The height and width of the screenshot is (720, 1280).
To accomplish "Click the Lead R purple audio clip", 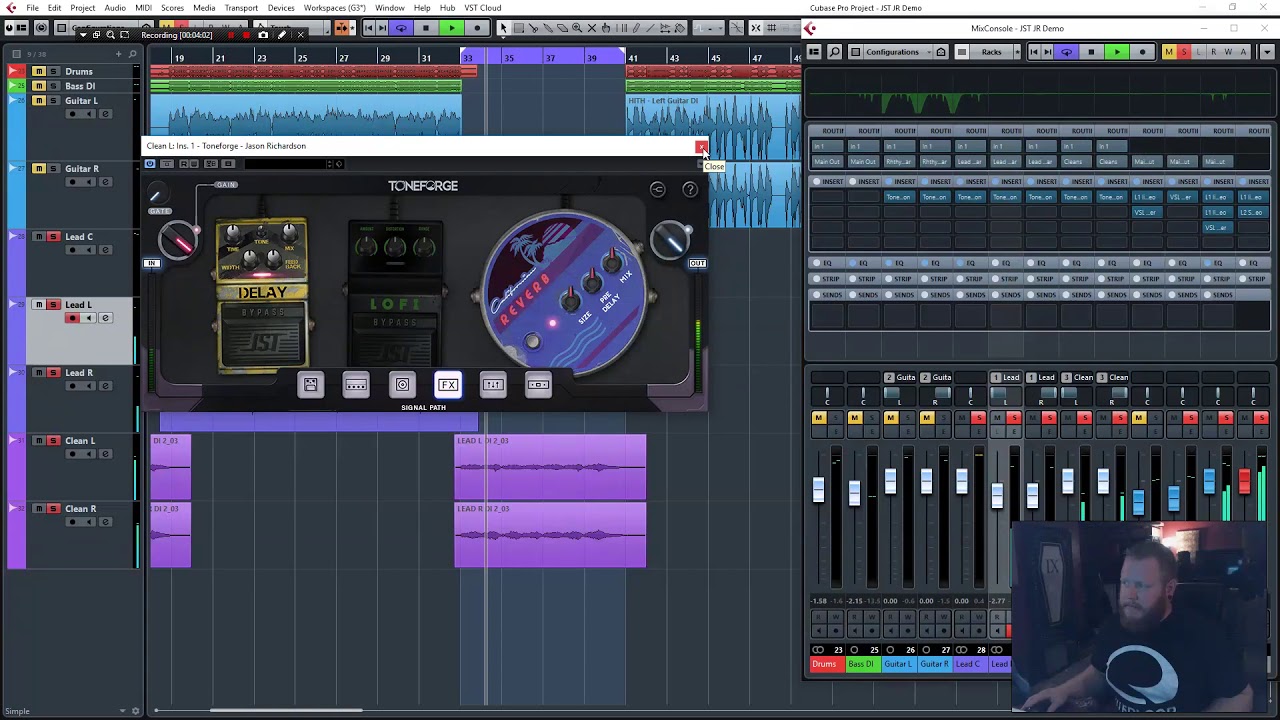I will pyautogui.click(x=550, y=534).
